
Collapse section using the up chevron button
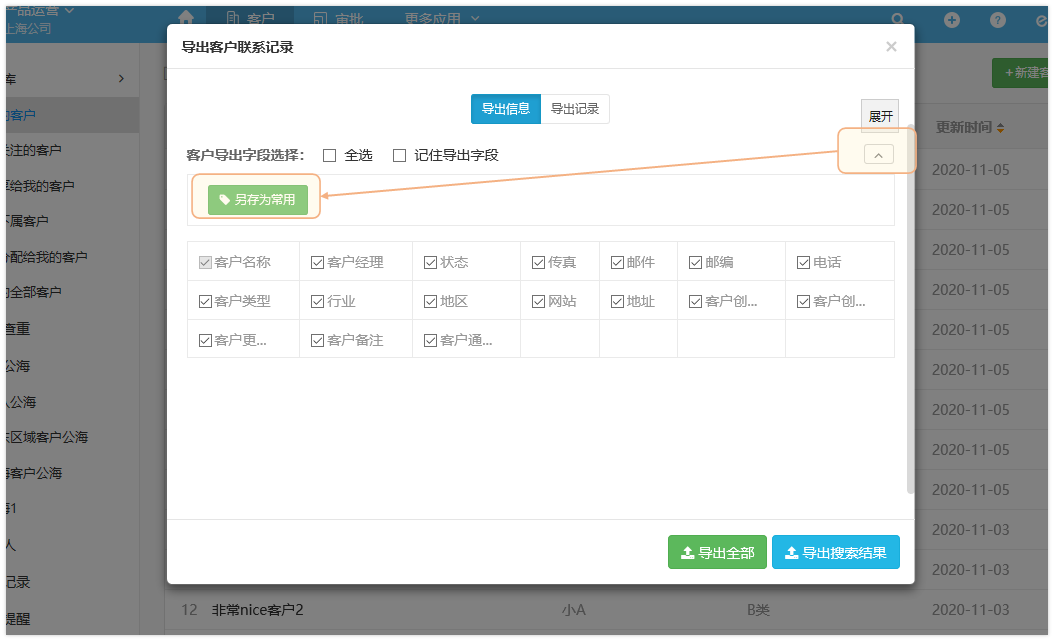[x=878, y=154]
